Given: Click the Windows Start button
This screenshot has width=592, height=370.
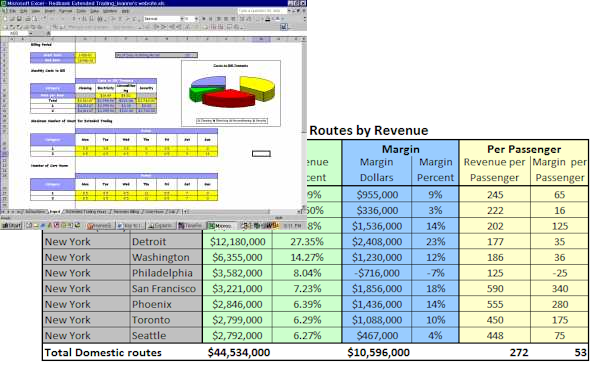Looking at the screenshot, I should click(11, 225).
